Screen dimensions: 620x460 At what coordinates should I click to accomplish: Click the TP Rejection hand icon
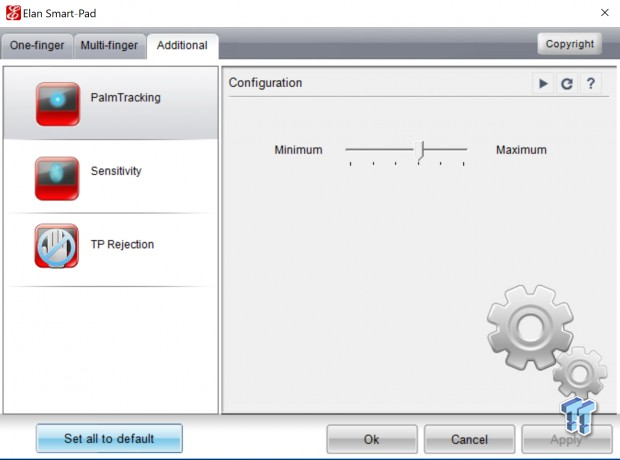pyautogui.click(x=57, y=246)
